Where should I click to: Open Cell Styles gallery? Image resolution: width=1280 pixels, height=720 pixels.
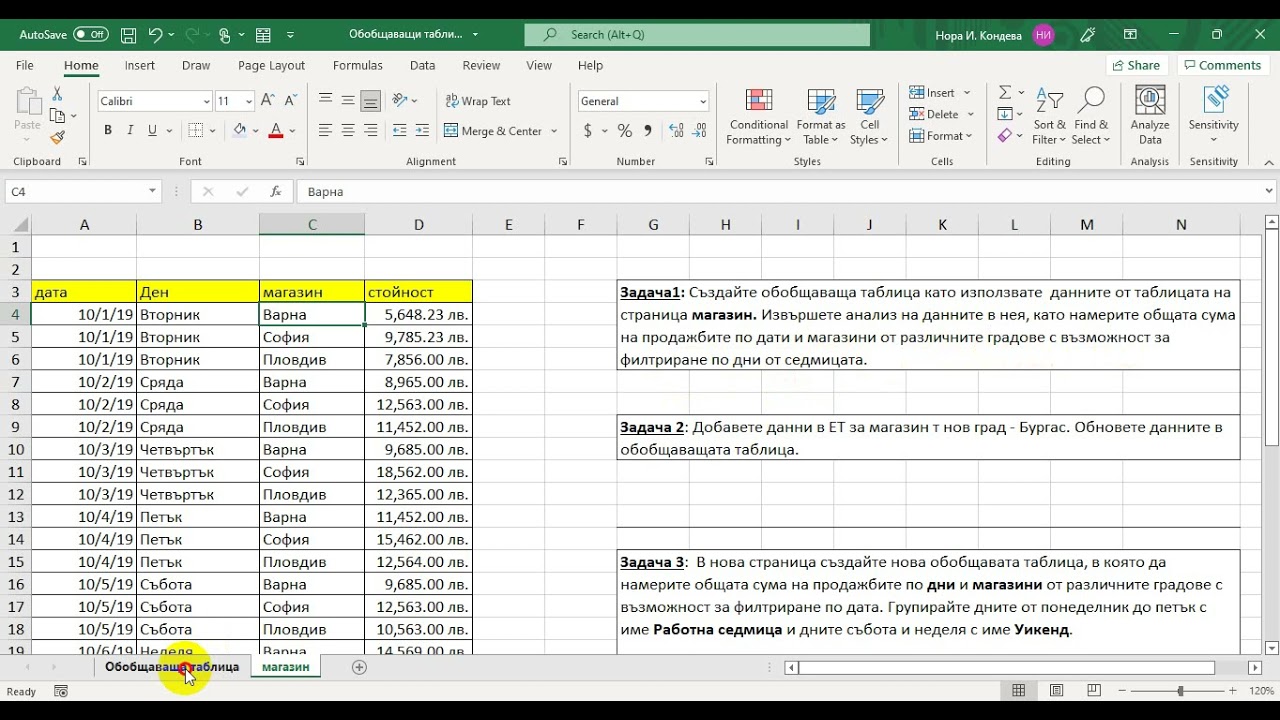tap(870, 116)
